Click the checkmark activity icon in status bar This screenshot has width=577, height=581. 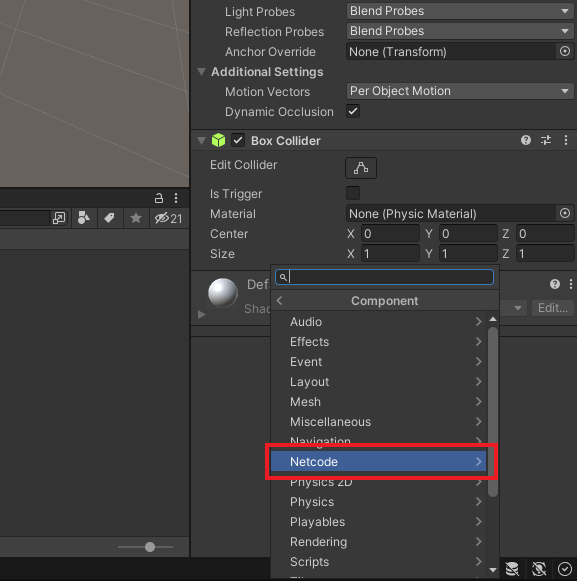pos(565,569)
